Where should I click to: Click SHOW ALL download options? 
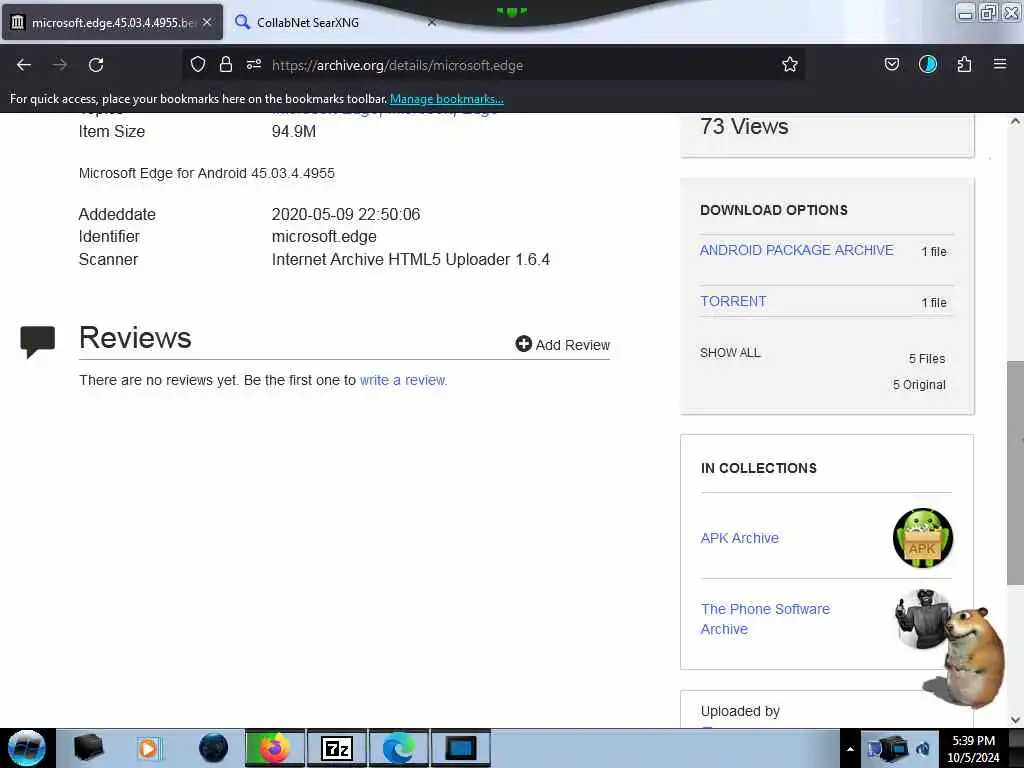click(730, 353)
